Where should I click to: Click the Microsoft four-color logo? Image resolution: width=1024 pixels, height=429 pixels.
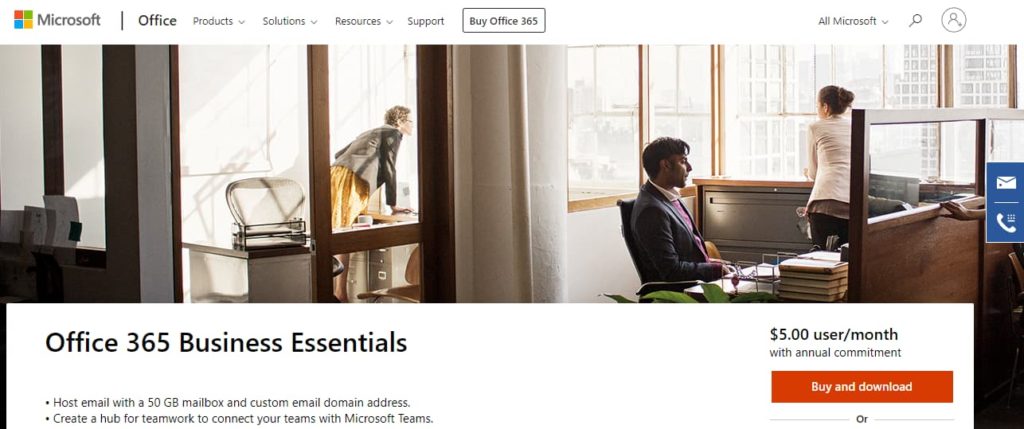[x=24, y=20]
